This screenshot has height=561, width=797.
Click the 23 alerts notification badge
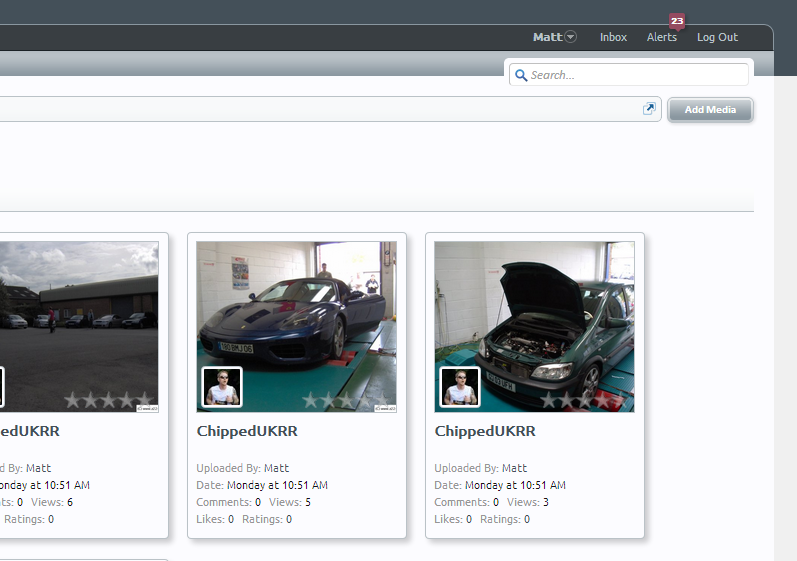pos(677,21)
